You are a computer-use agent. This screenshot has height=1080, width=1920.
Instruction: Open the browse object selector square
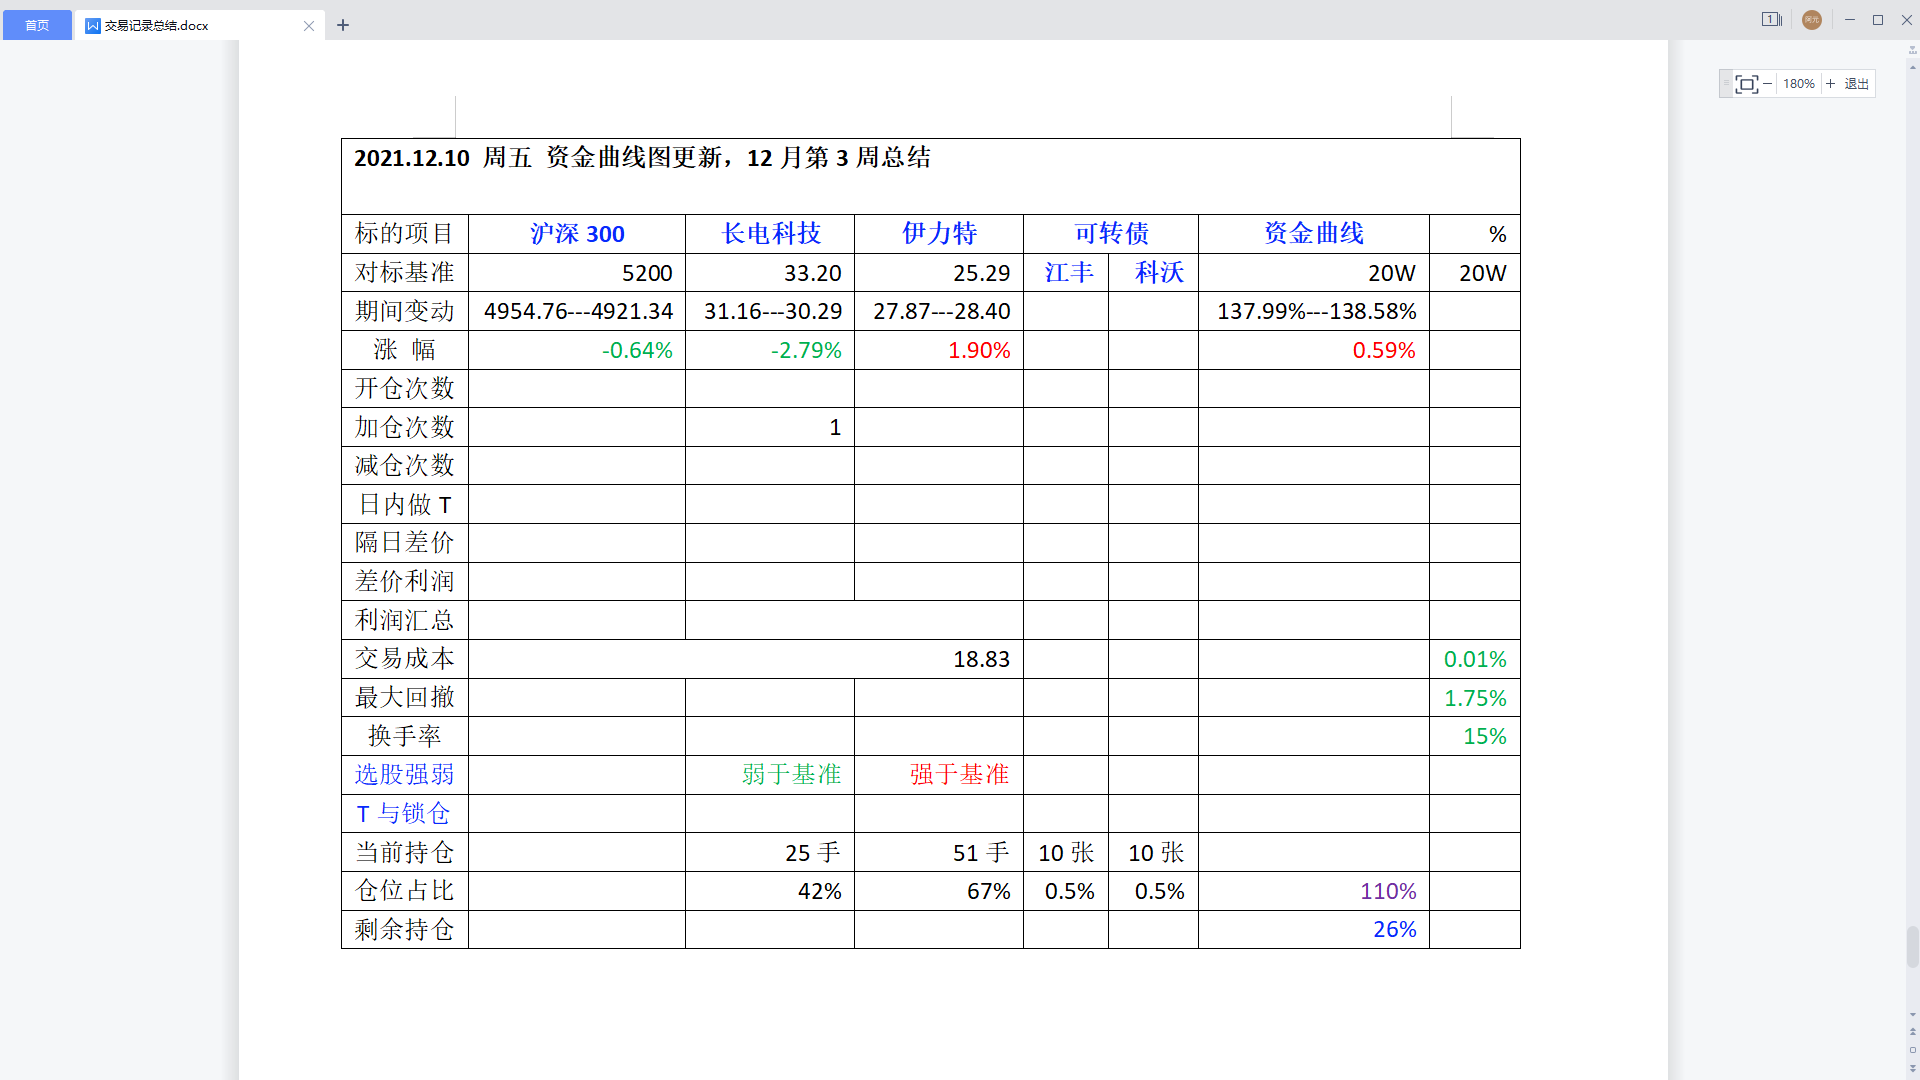coord(1913,1050)
